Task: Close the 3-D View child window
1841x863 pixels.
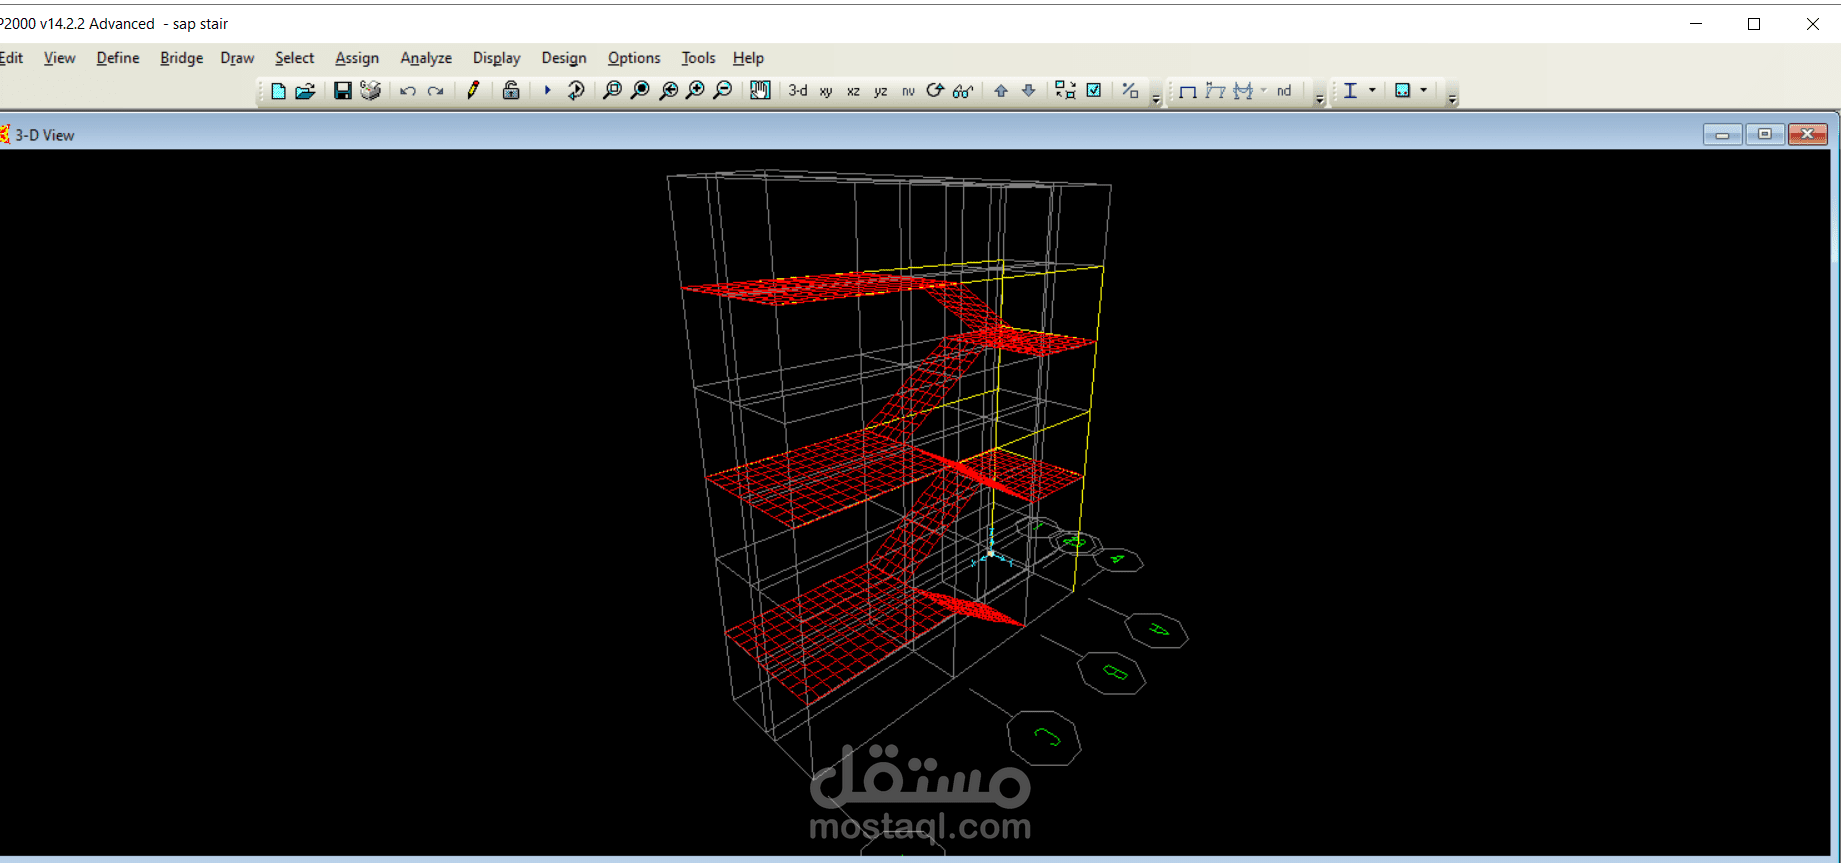Action: point(1808,134)
